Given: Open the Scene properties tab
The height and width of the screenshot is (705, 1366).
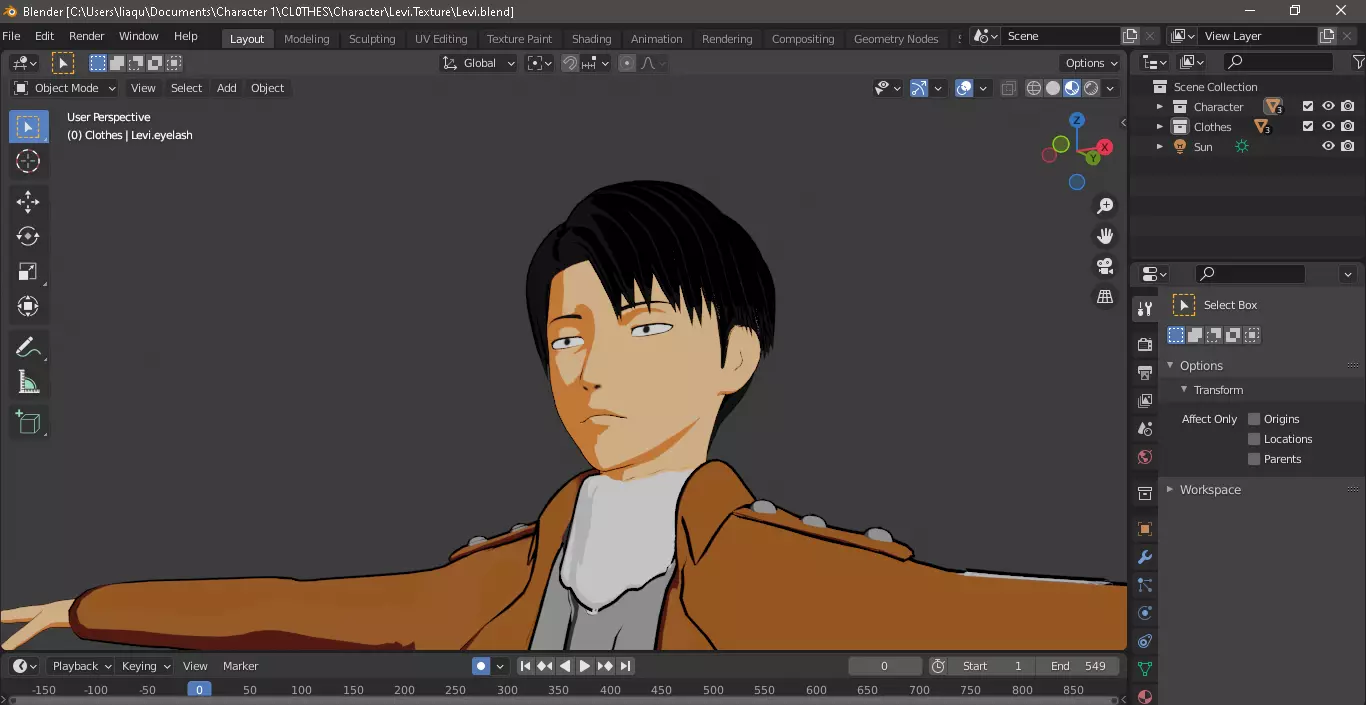Looking at the screenshot, I should (x=1145, y=428).
